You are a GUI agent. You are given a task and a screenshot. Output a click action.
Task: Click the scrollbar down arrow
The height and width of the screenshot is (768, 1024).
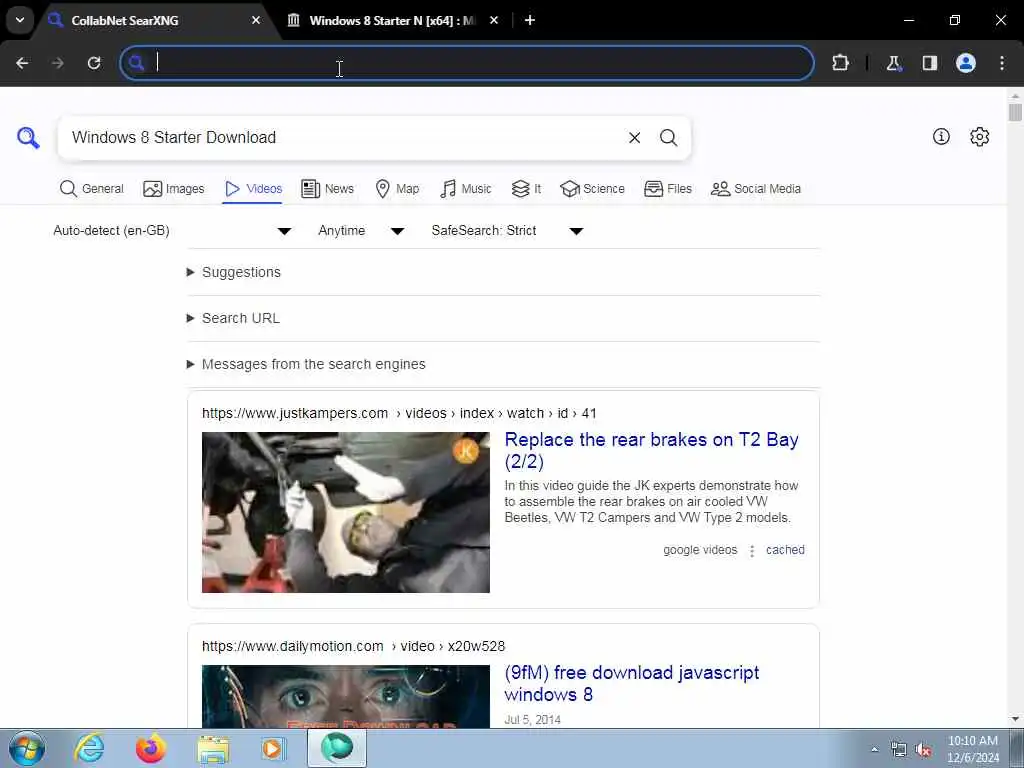pos(1015,719)
